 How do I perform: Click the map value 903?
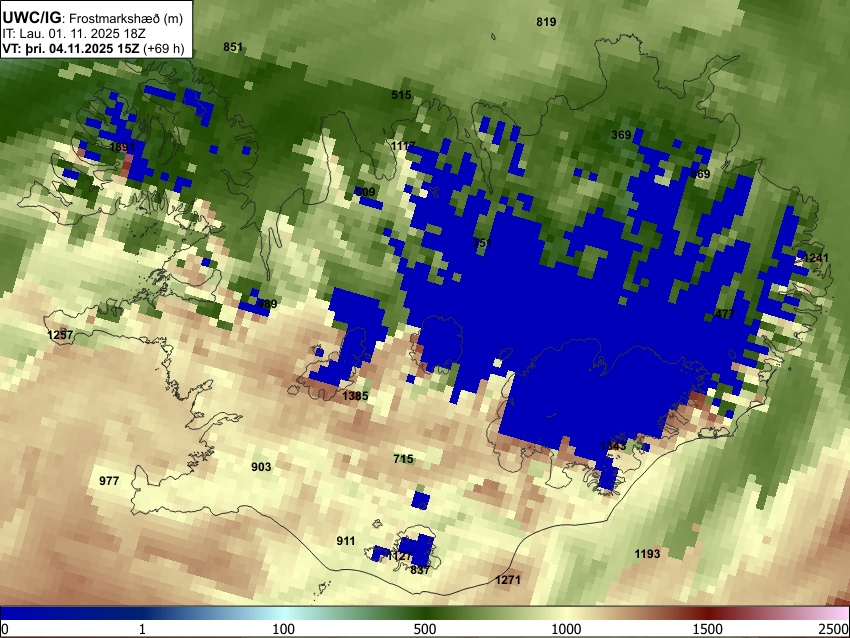pyautogui.click(x=261, y=467)
